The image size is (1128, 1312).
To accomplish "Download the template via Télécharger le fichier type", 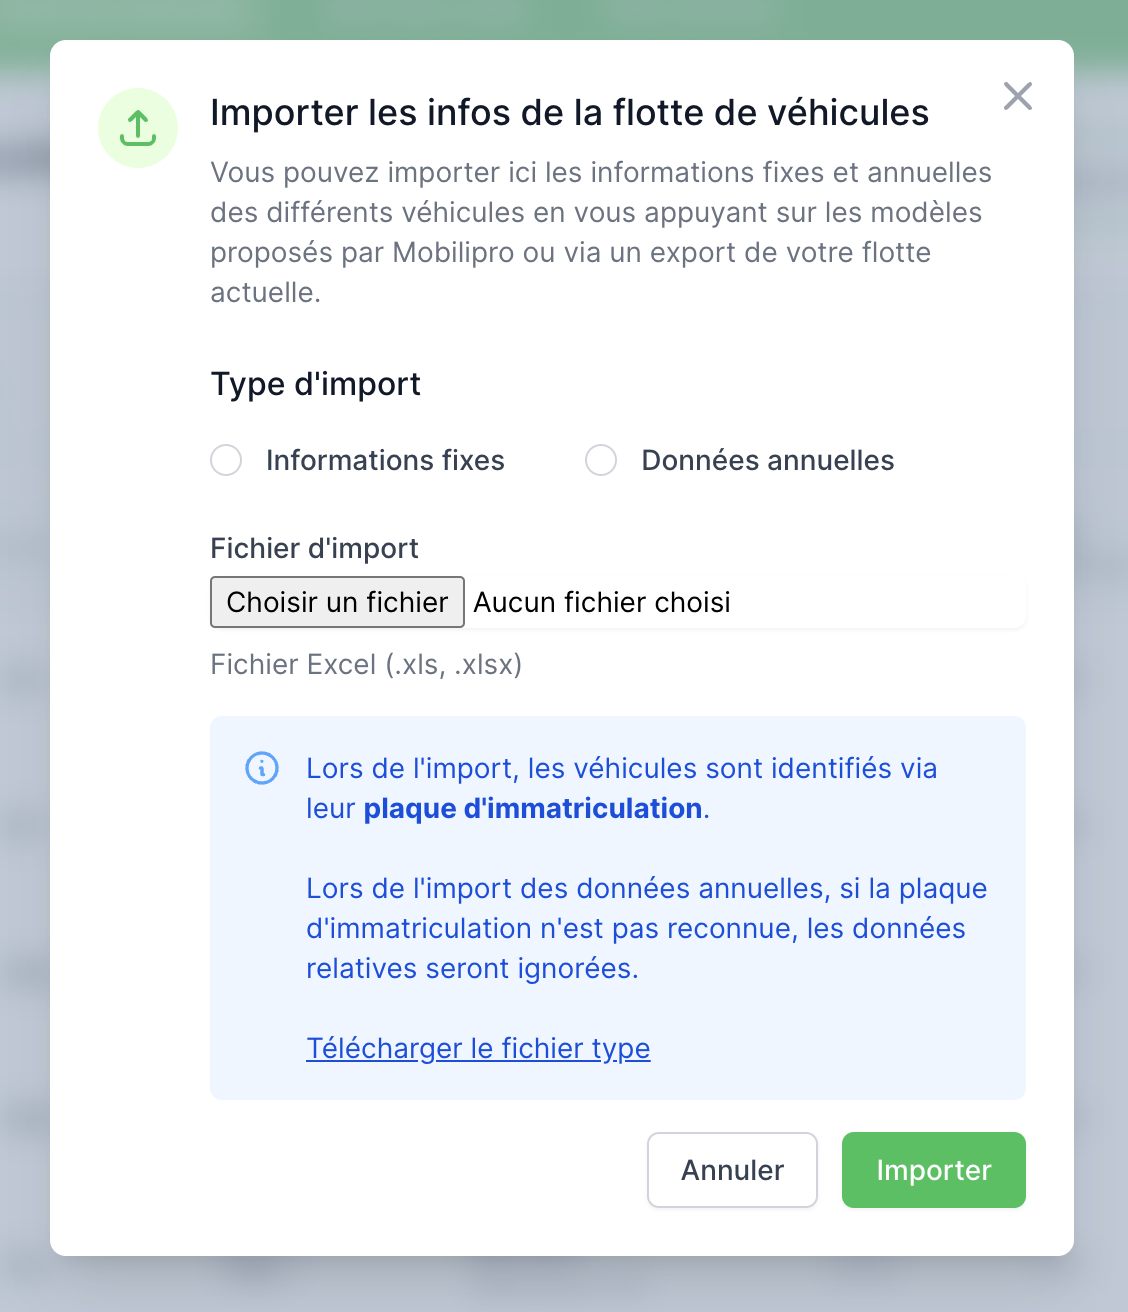I will (x=478, y=1048).
